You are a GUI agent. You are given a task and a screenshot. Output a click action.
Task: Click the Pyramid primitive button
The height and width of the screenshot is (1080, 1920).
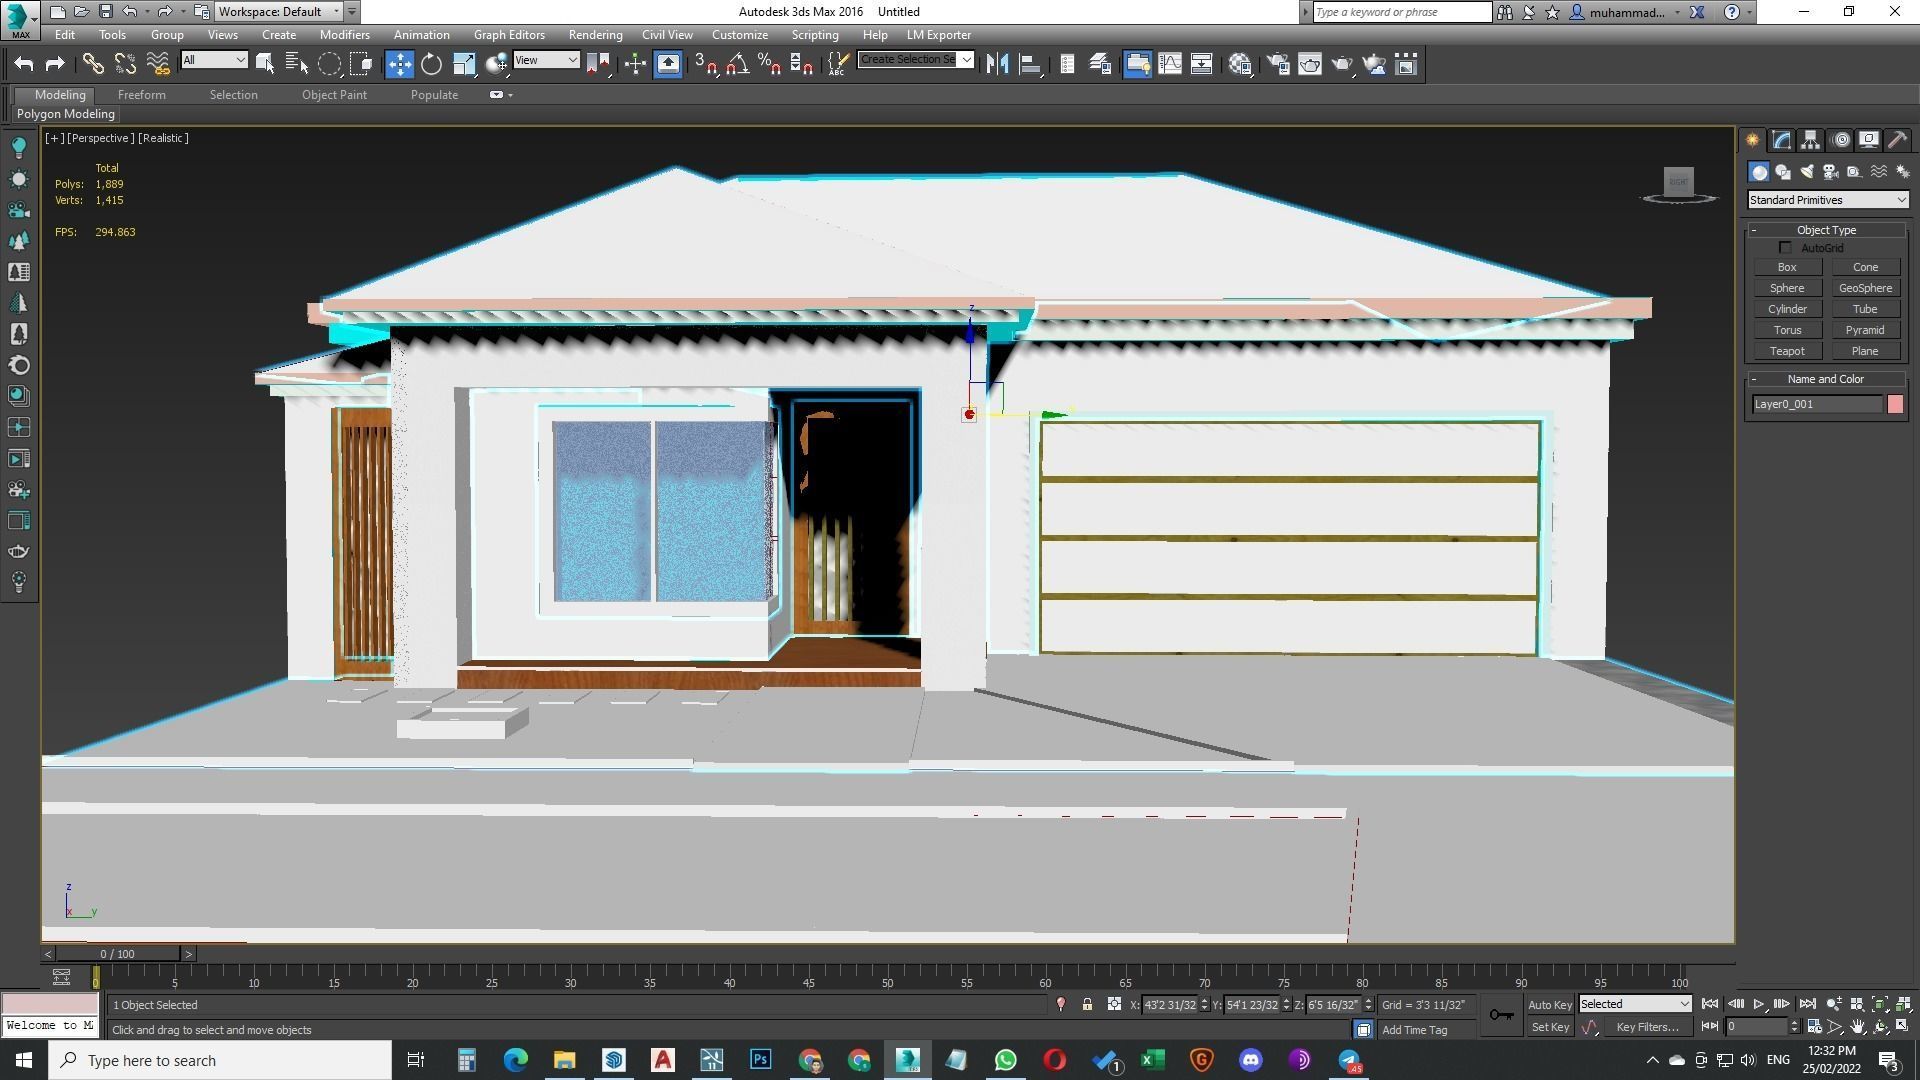point(1865,330)
